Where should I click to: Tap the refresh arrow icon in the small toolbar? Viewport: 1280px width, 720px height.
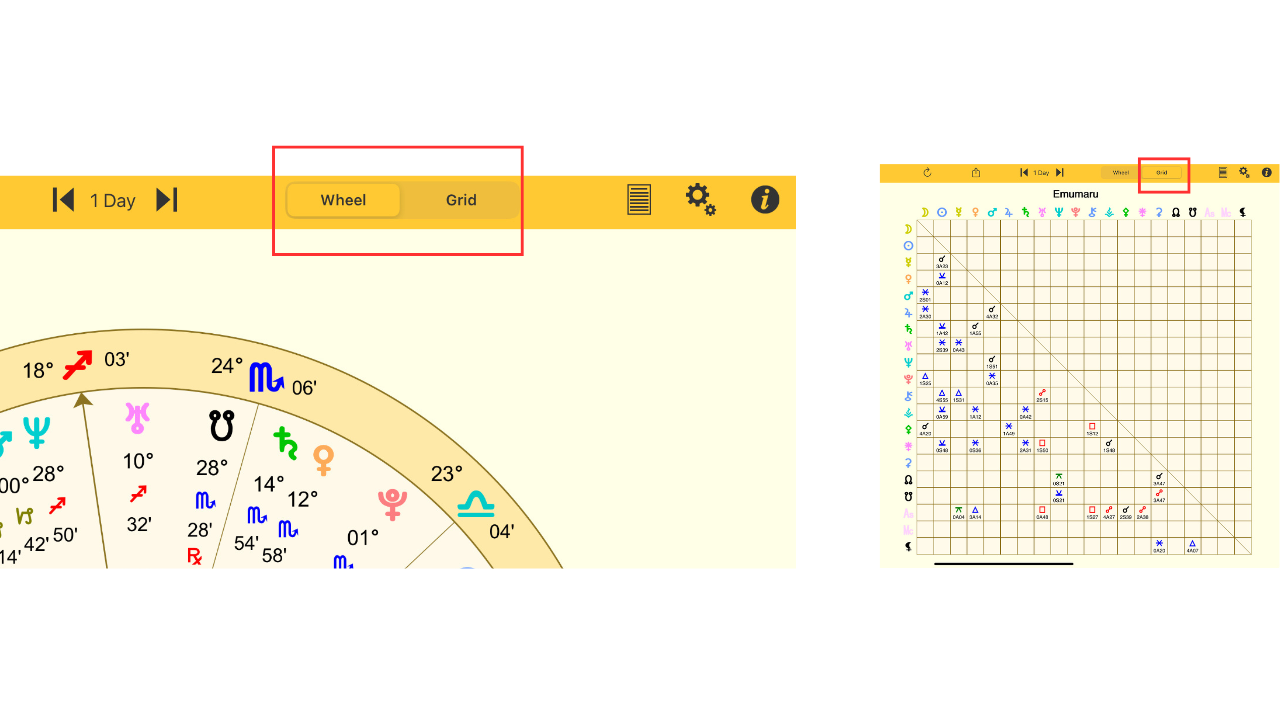927,173
